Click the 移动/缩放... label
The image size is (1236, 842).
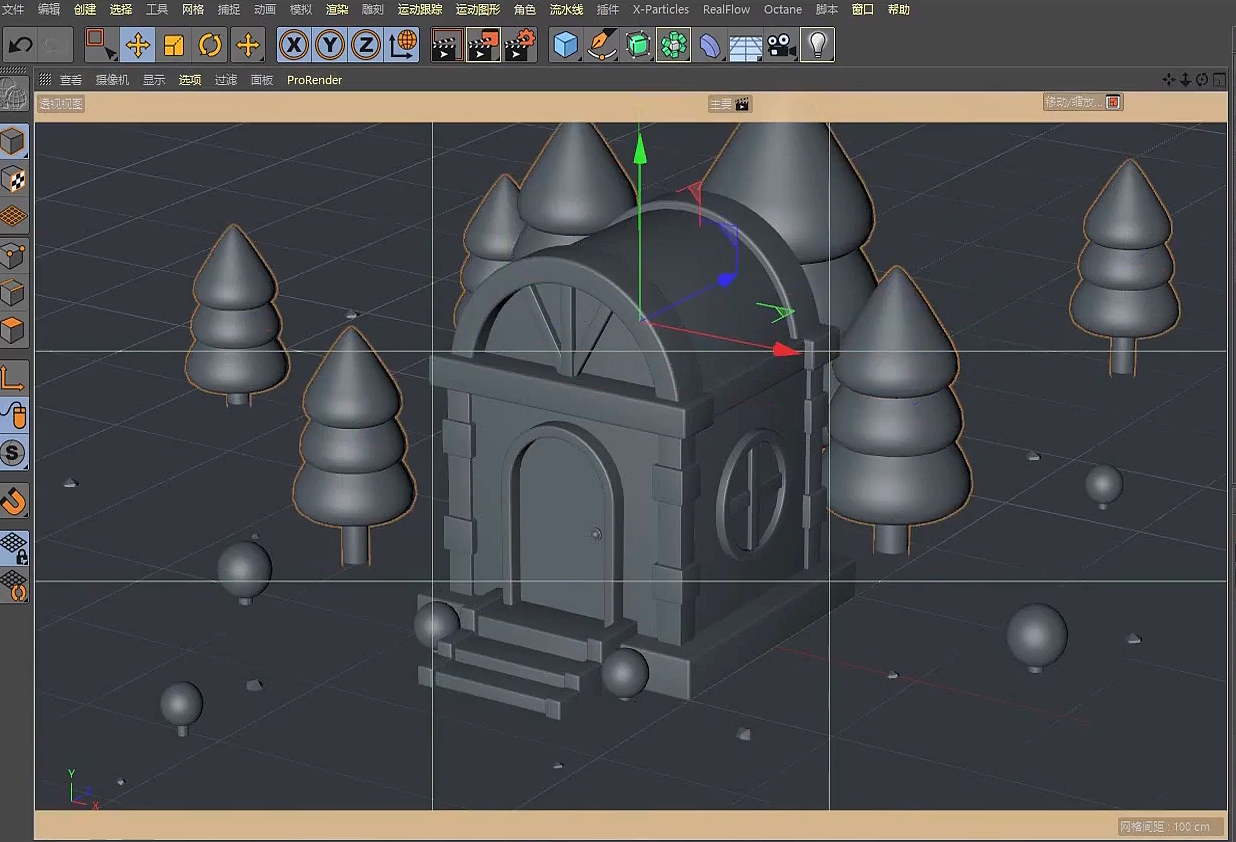click(x=1073, y=102)
